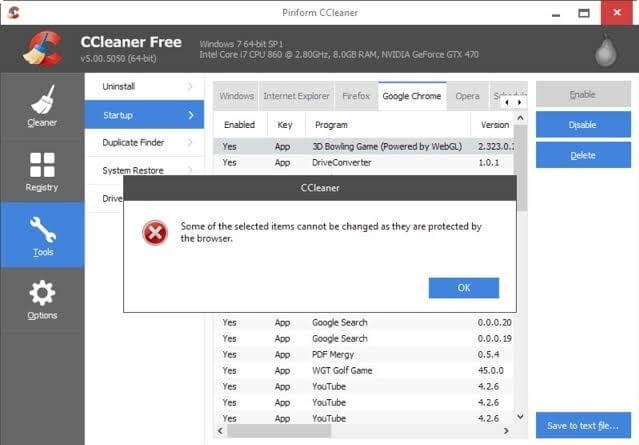The width and height of the screenshot is (639, 445).
Task: Sort by the Enabled column header
Action: [240, 125]
